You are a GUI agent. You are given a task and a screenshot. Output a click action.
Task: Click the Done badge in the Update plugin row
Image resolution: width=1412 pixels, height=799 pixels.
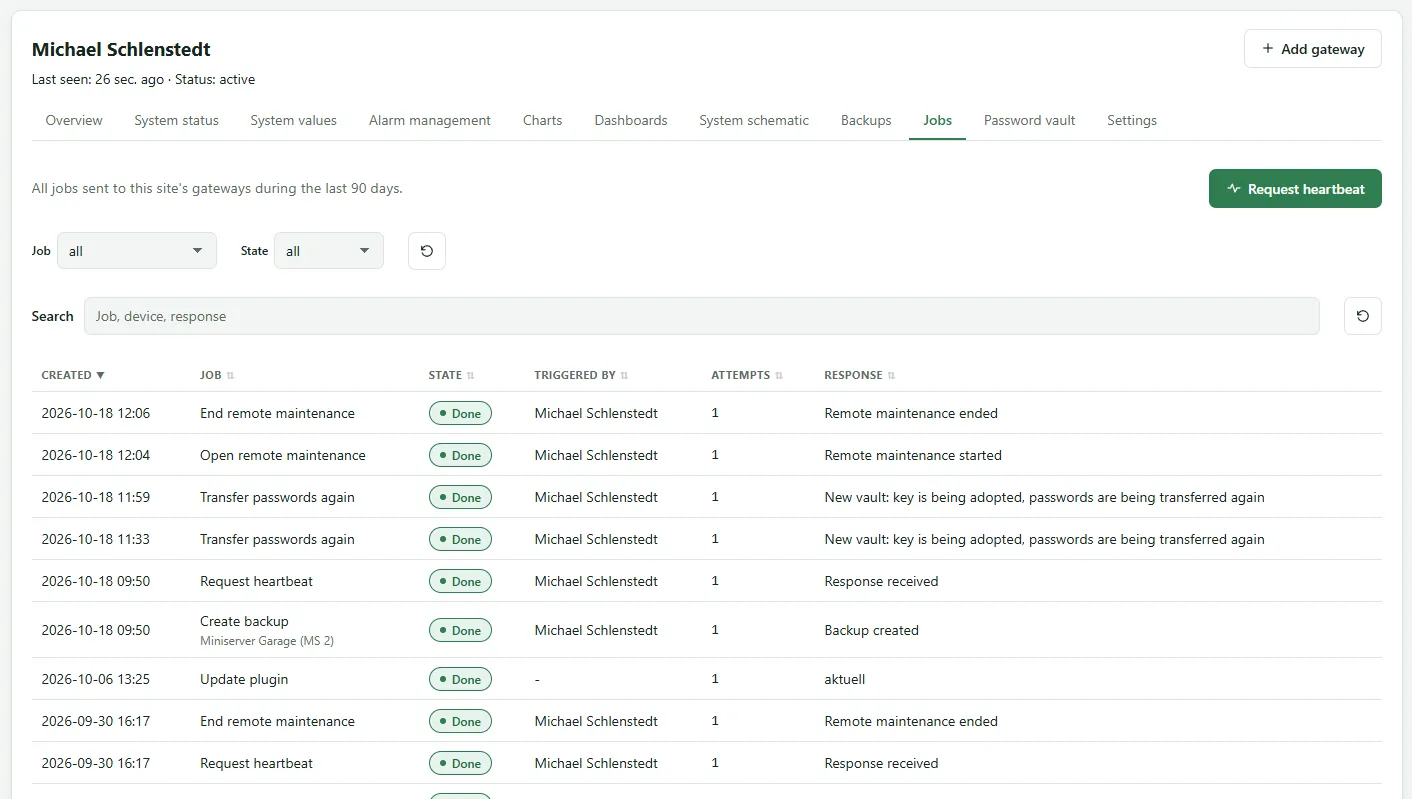click(460, 679)
